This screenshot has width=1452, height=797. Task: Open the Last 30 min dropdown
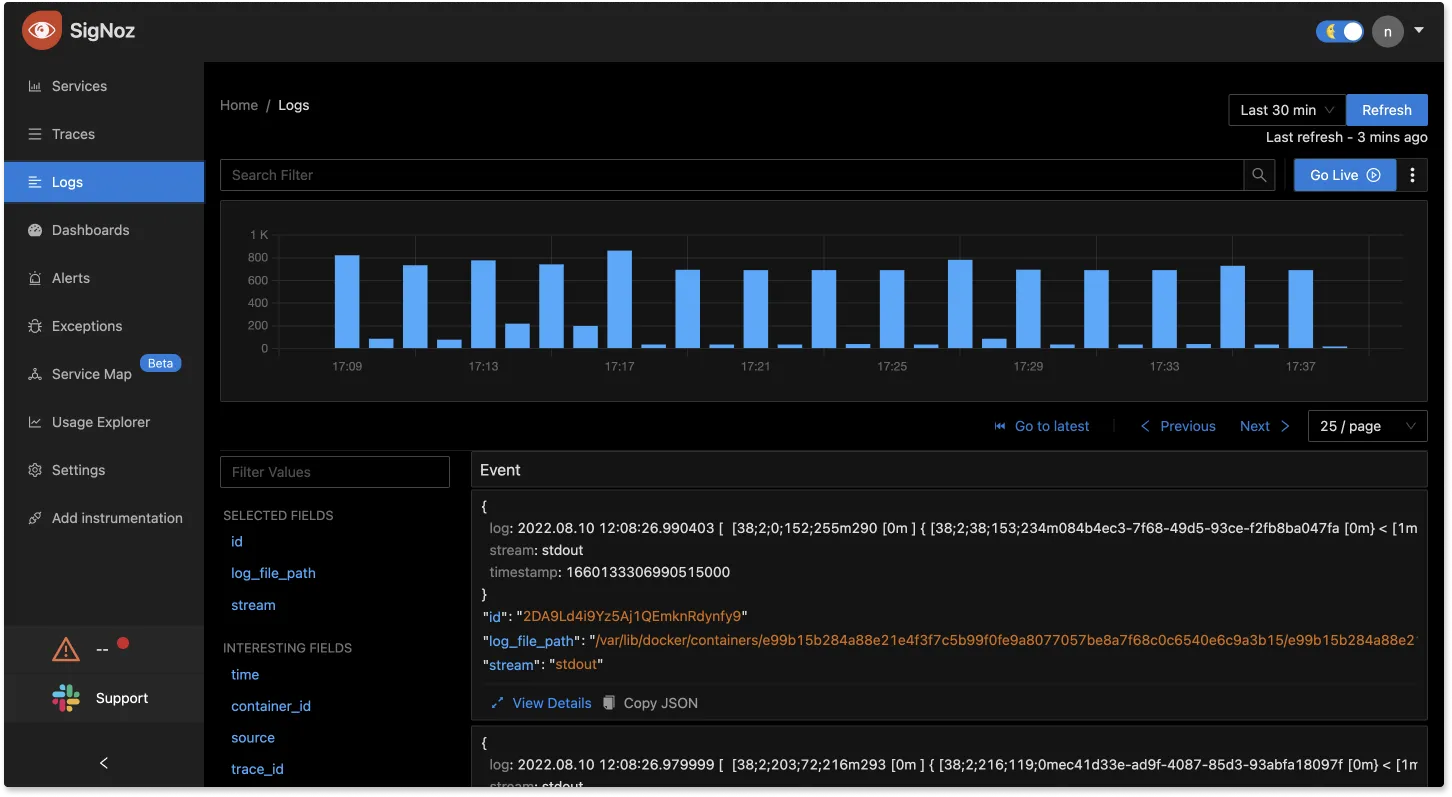pos(1287,110)
